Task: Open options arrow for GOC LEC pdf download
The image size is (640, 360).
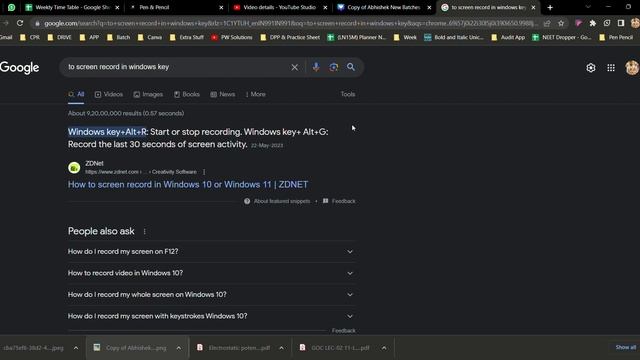Action: [x=384, y=348]
